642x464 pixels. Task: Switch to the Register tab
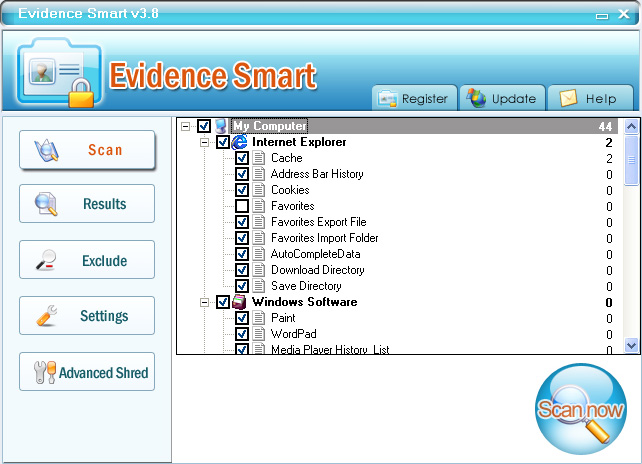(414, 98)
